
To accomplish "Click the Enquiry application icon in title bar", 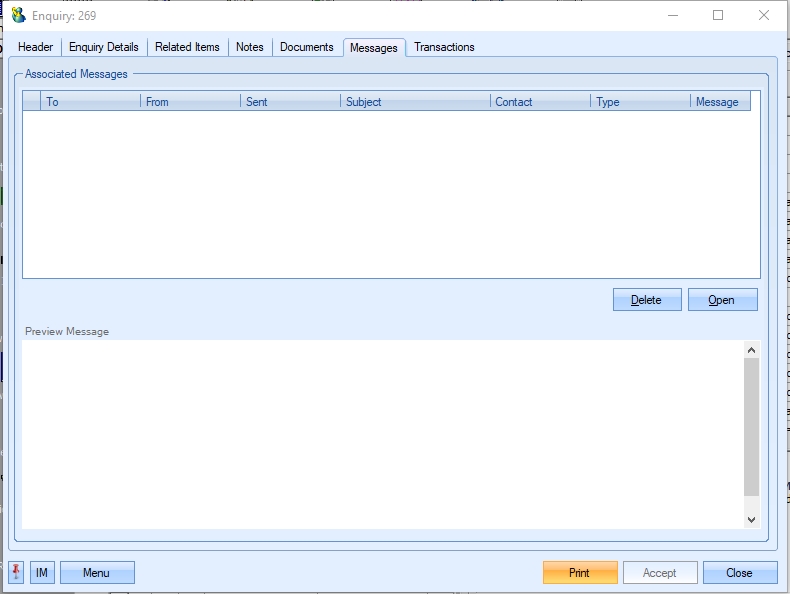I will point(18,16).
